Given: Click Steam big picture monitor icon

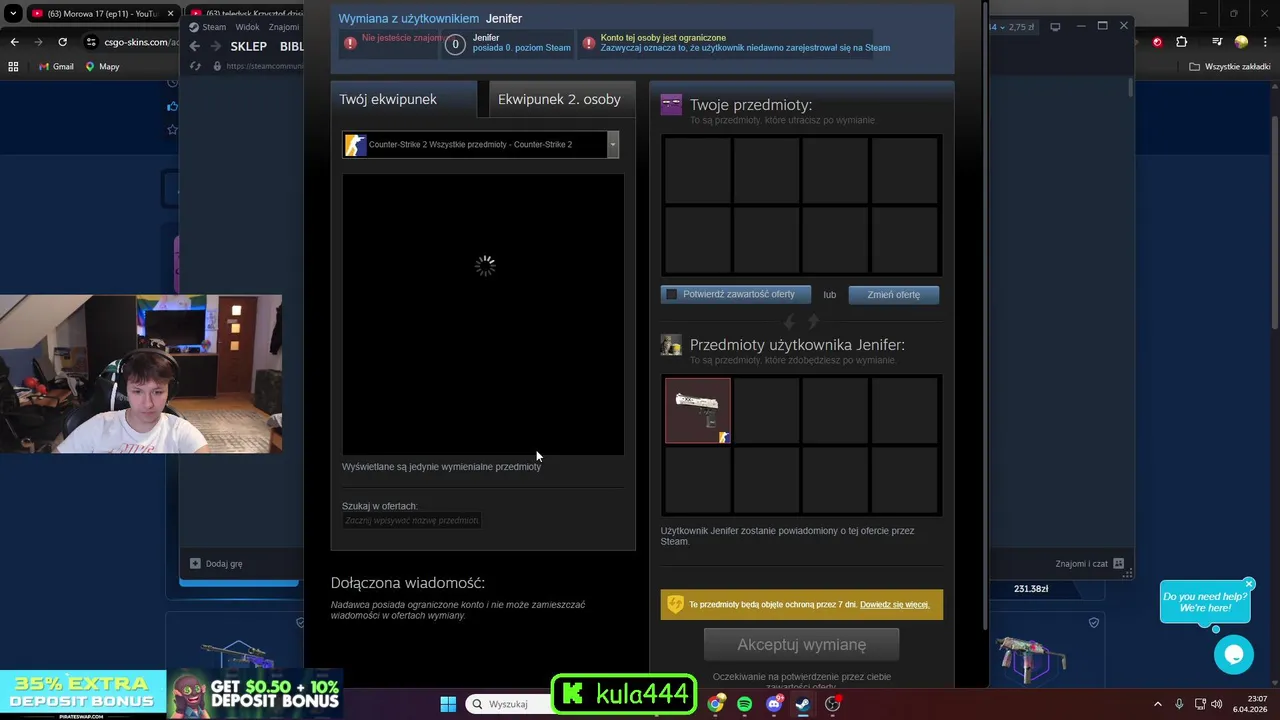Looking at the screenshot, I should pyautogui.click(x=1056, y=27).
